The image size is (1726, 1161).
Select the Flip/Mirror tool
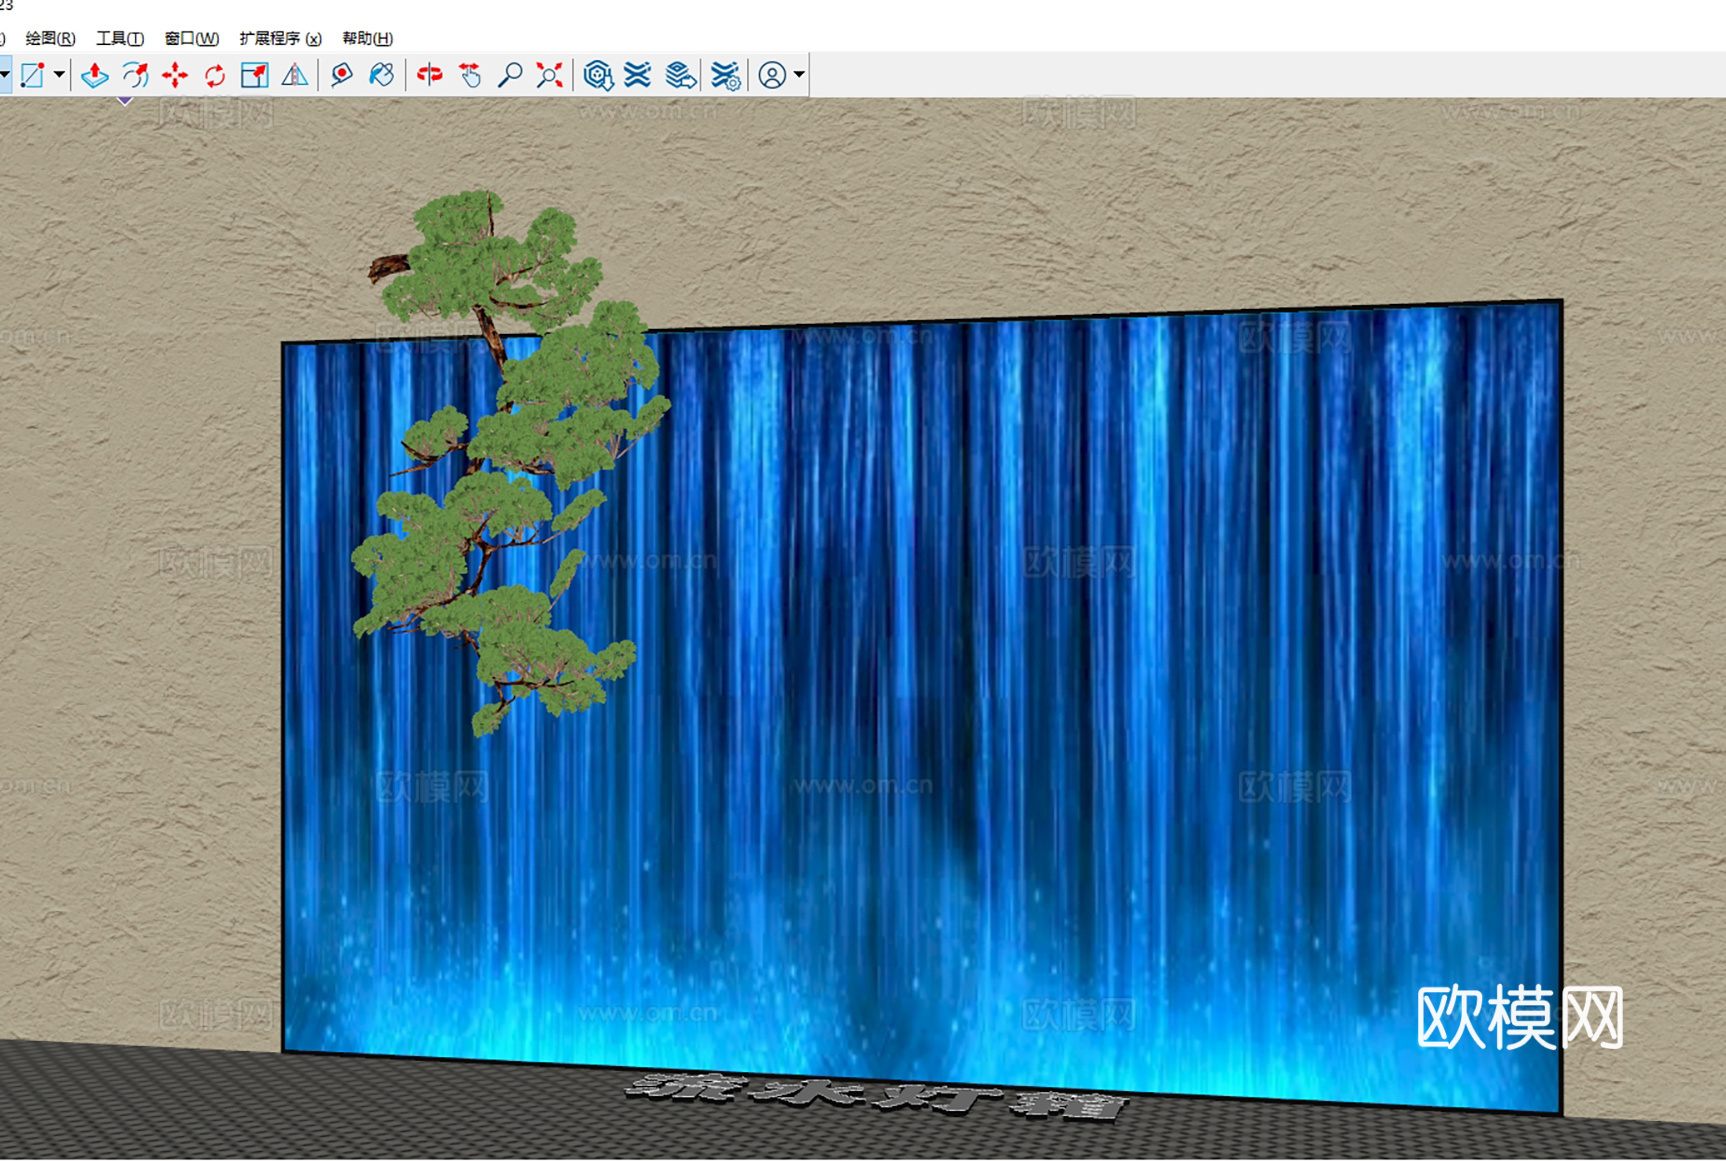pyautogui.click(x=295, y=75)
